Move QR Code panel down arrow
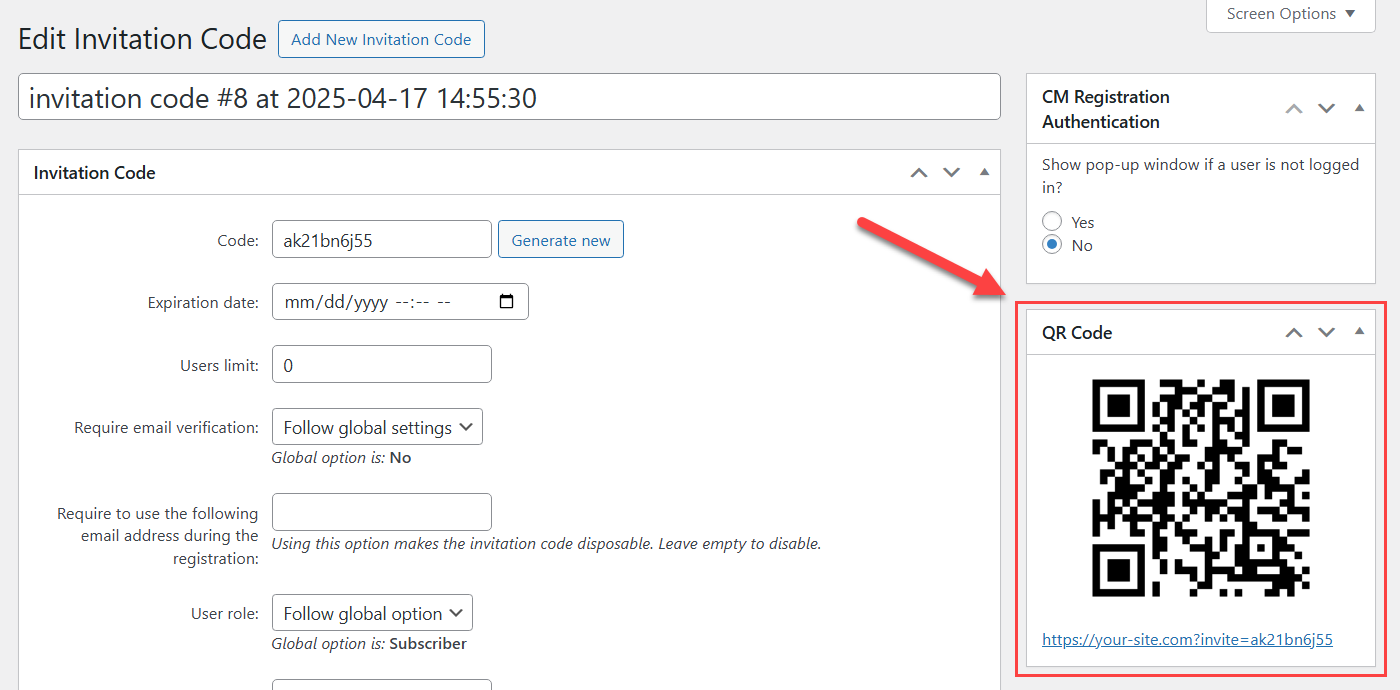This screenshot has height=690, width=1400. click(1326, 332)
